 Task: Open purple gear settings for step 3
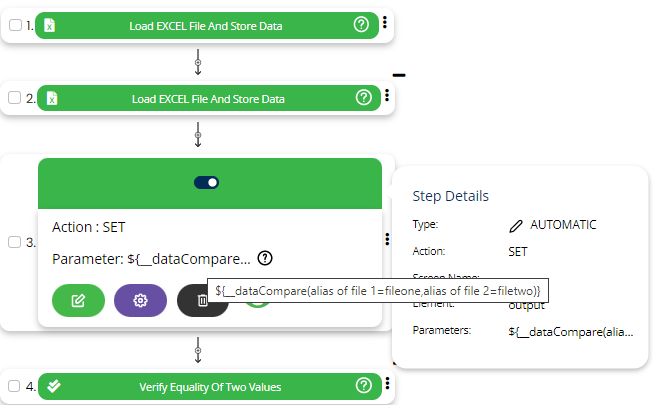click(140, 300)
